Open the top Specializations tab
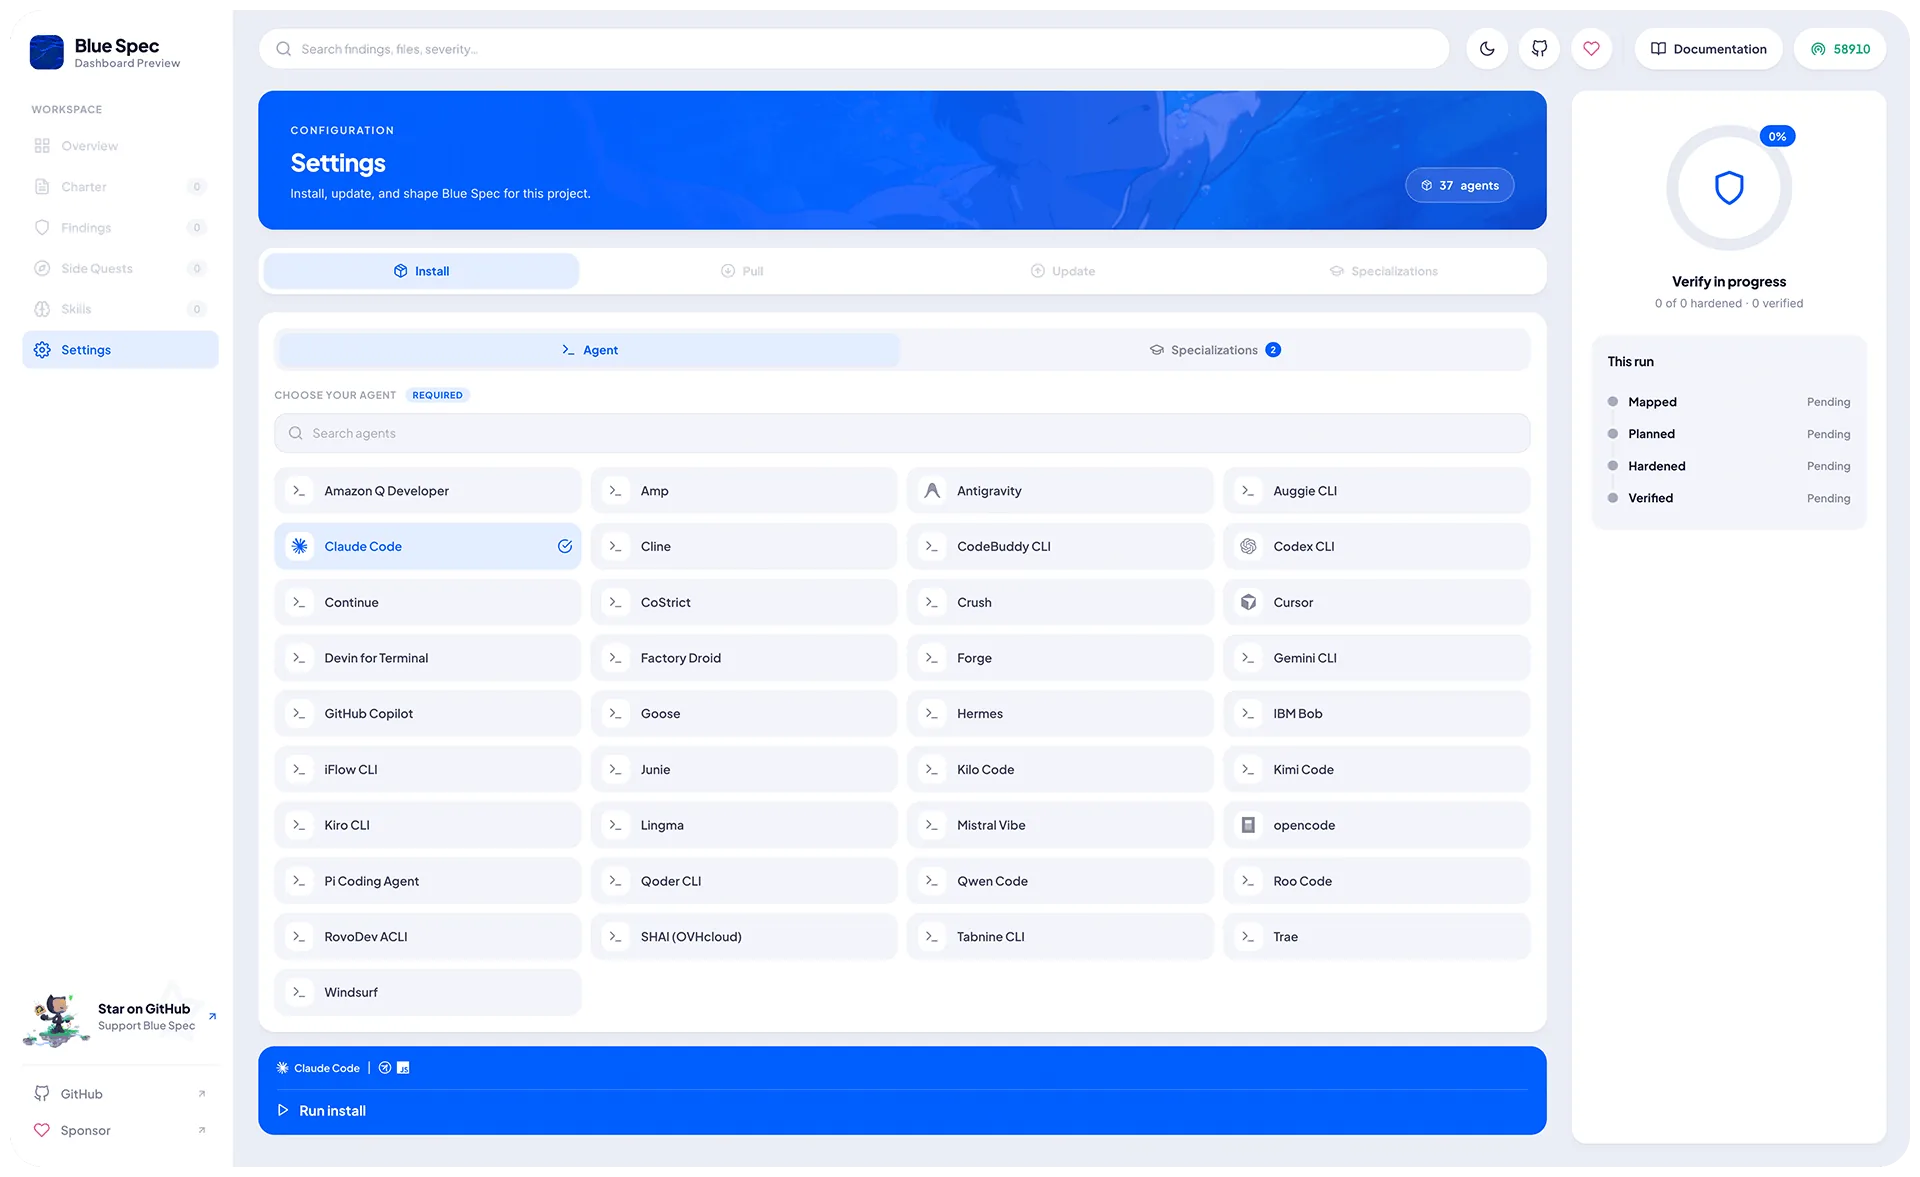 coord(1383,271)
